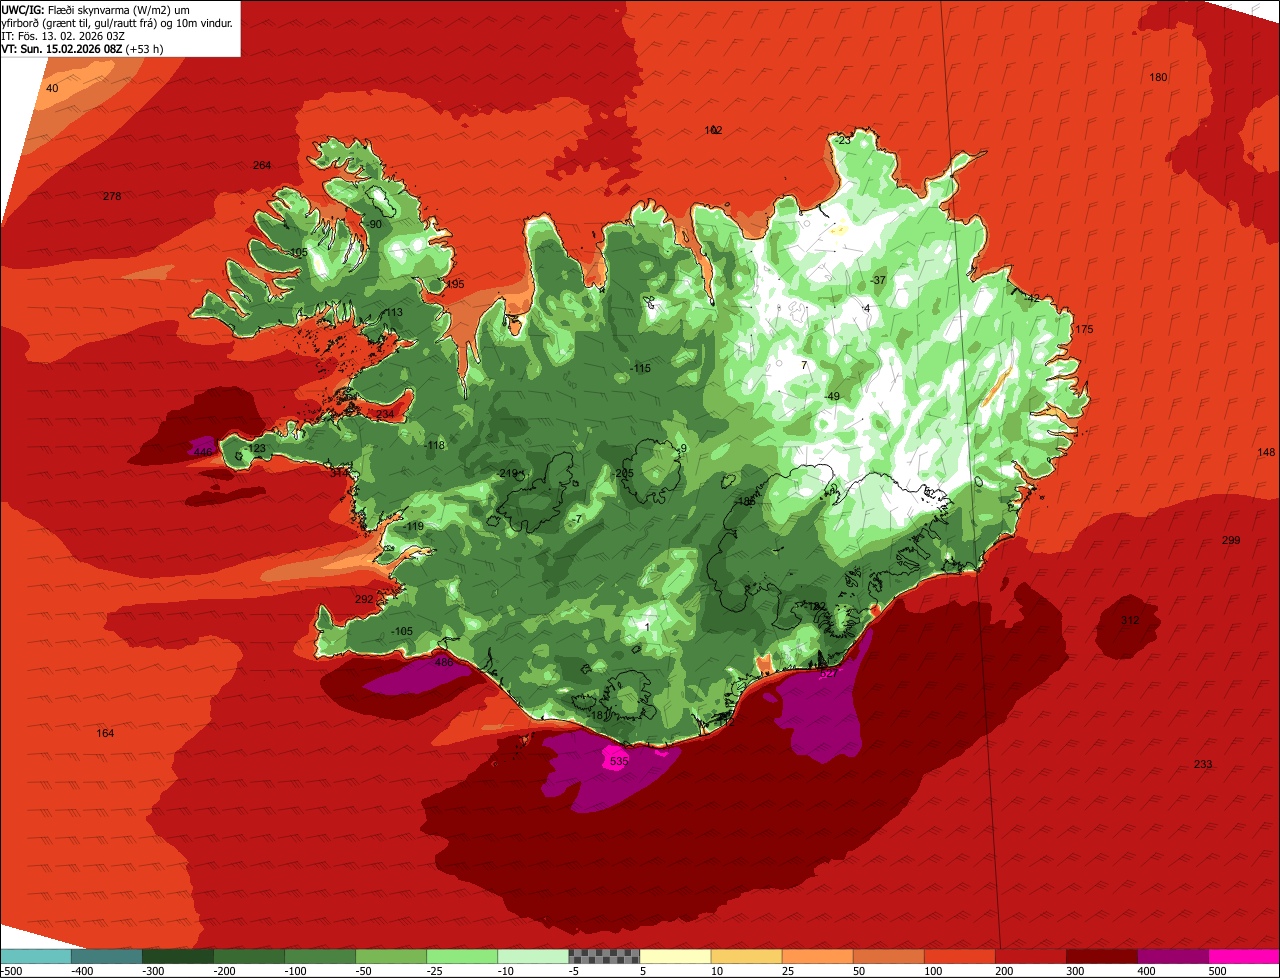The width and height of the screenshot is (1280, 978).
Task: Click the legend swatch between -500 and -400
Action: pos(36,956)
